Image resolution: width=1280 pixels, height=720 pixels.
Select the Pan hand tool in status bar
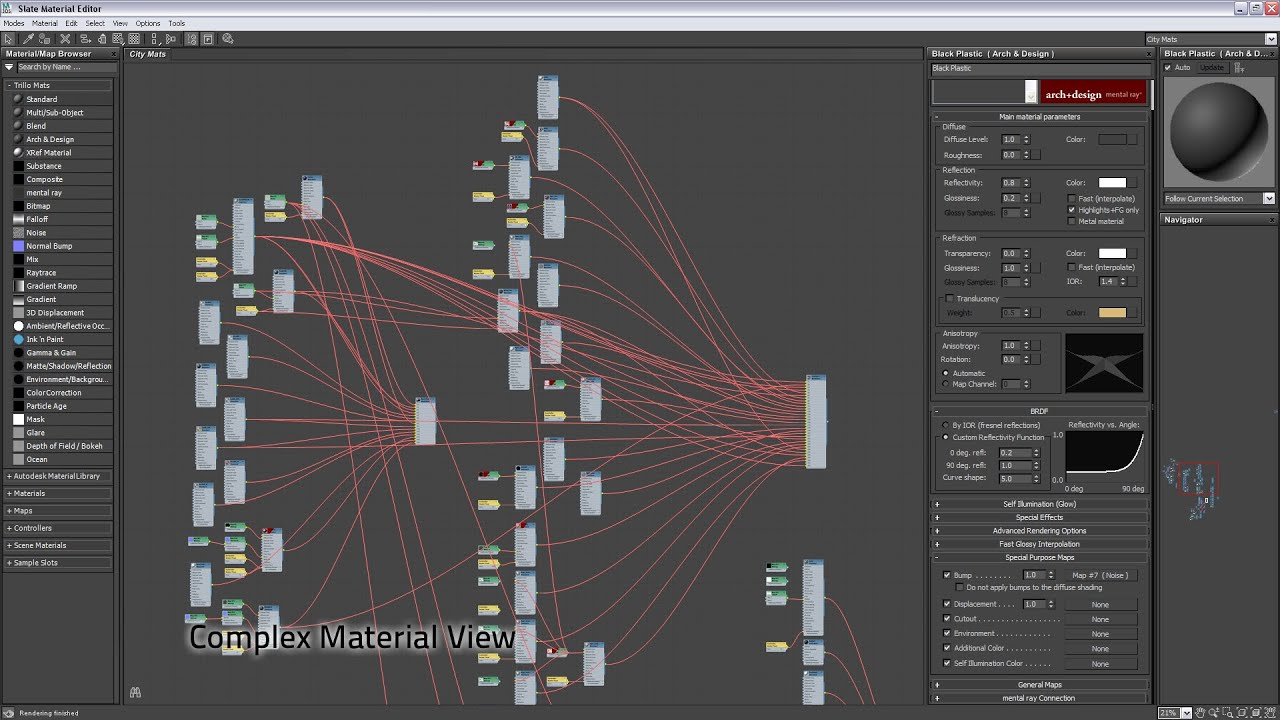pyautogui.click(x=1200, y=713)
